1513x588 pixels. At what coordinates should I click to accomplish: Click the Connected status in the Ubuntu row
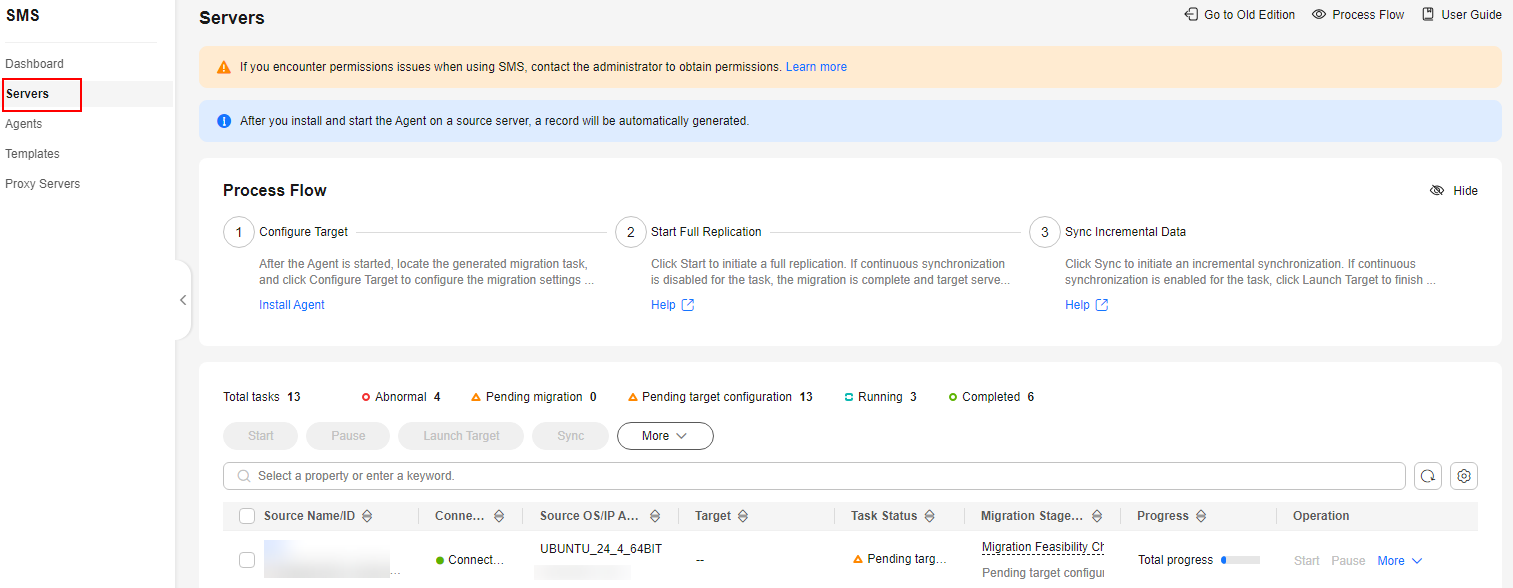click(x=470, y=560)
